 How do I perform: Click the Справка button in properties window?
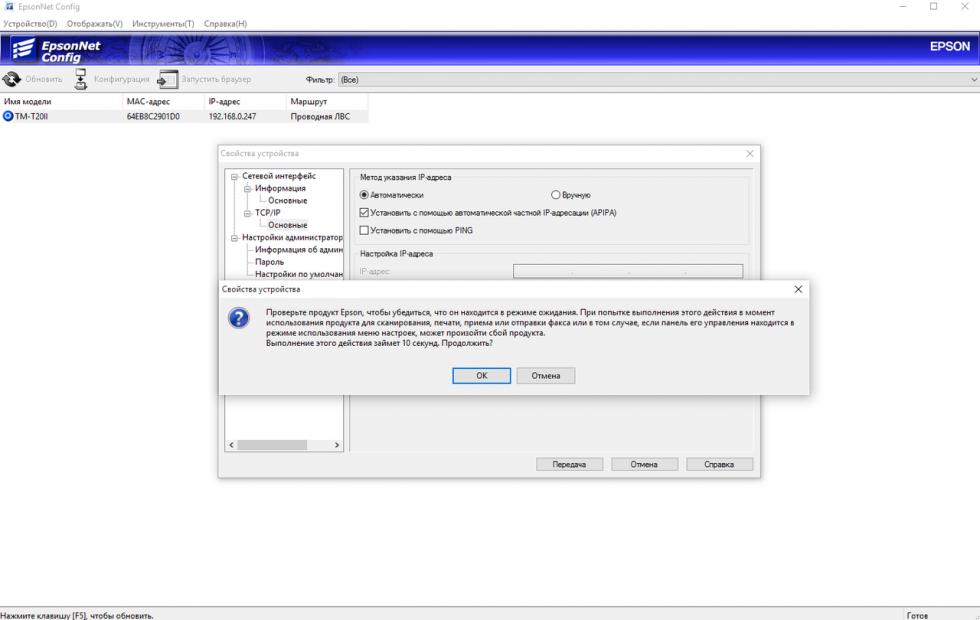pos(719,464)
